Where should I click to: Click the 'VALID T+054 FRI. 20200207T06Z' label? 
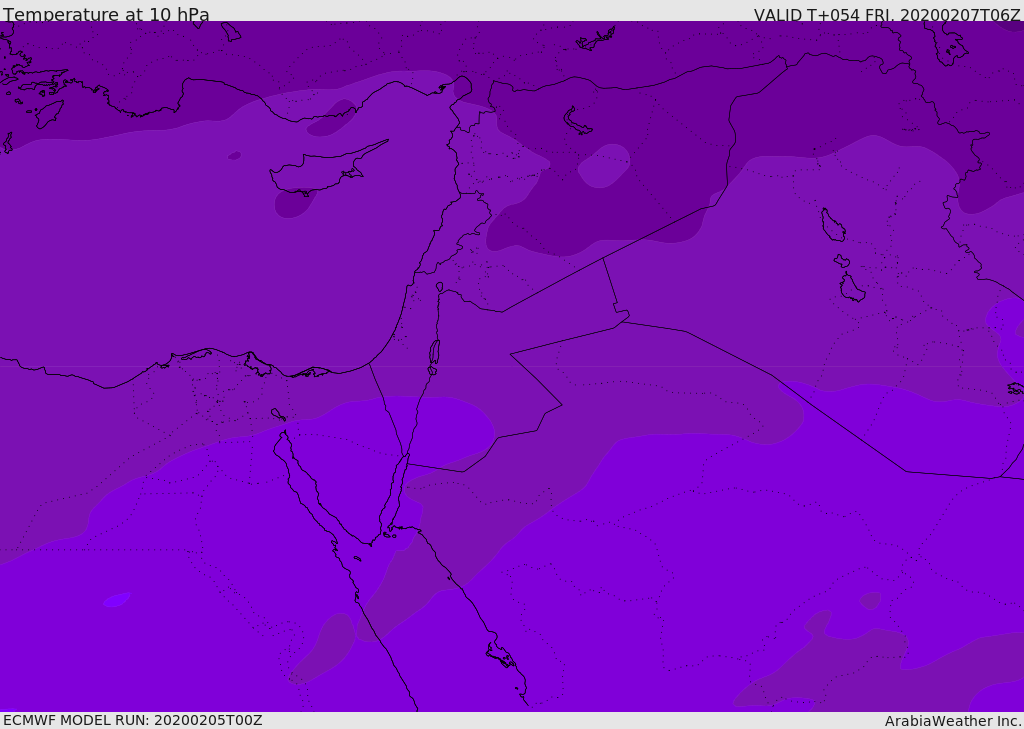click(887, 15)
